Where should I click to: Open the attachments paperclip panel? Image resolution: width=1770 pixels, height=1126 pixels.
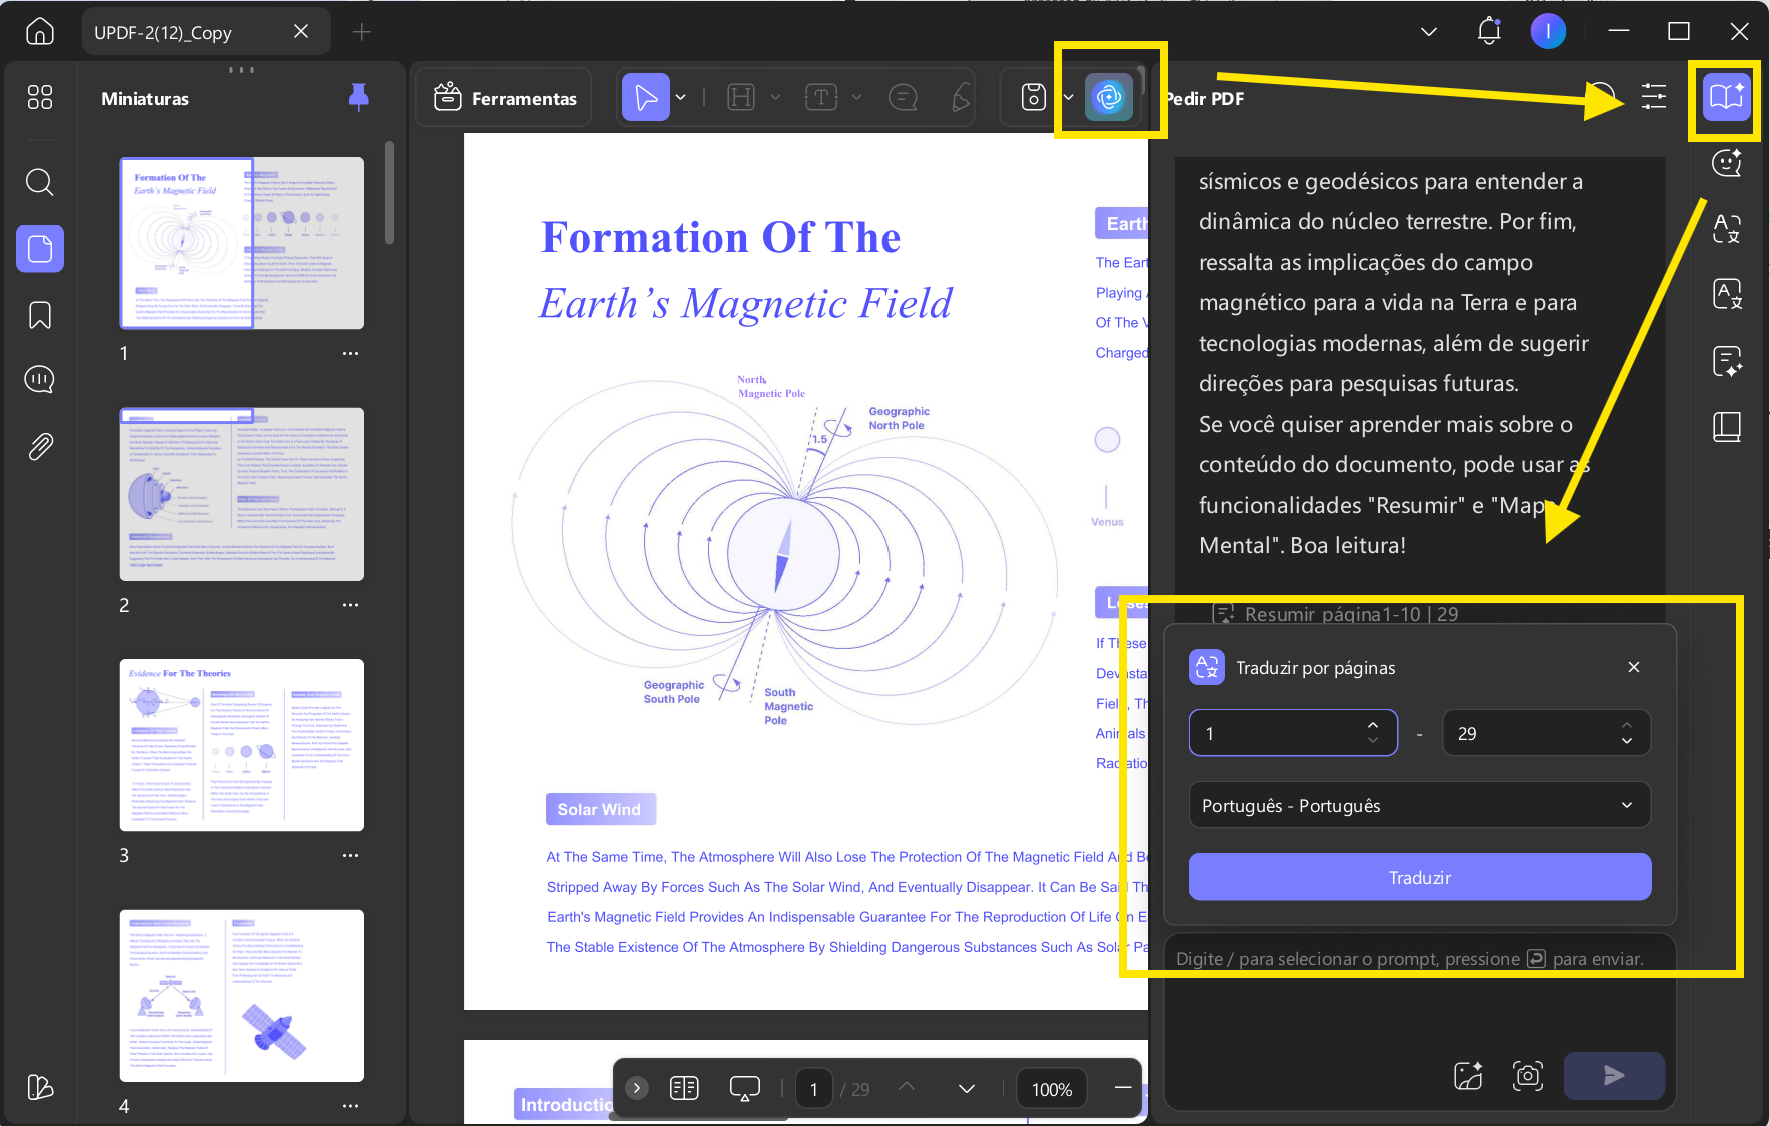40,446
